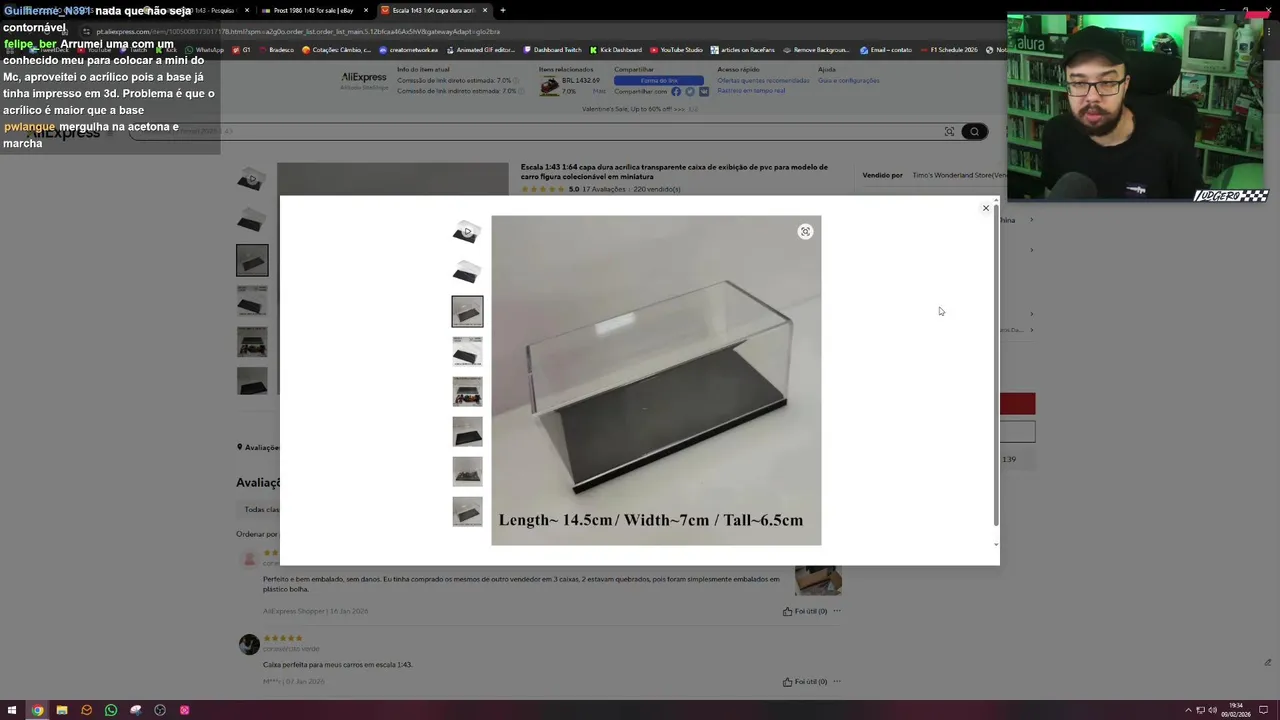The width and height of the screenshot is (1280, 720).
Task: Open 'Guia e configurações' link
Action: [x=848, y=80]
